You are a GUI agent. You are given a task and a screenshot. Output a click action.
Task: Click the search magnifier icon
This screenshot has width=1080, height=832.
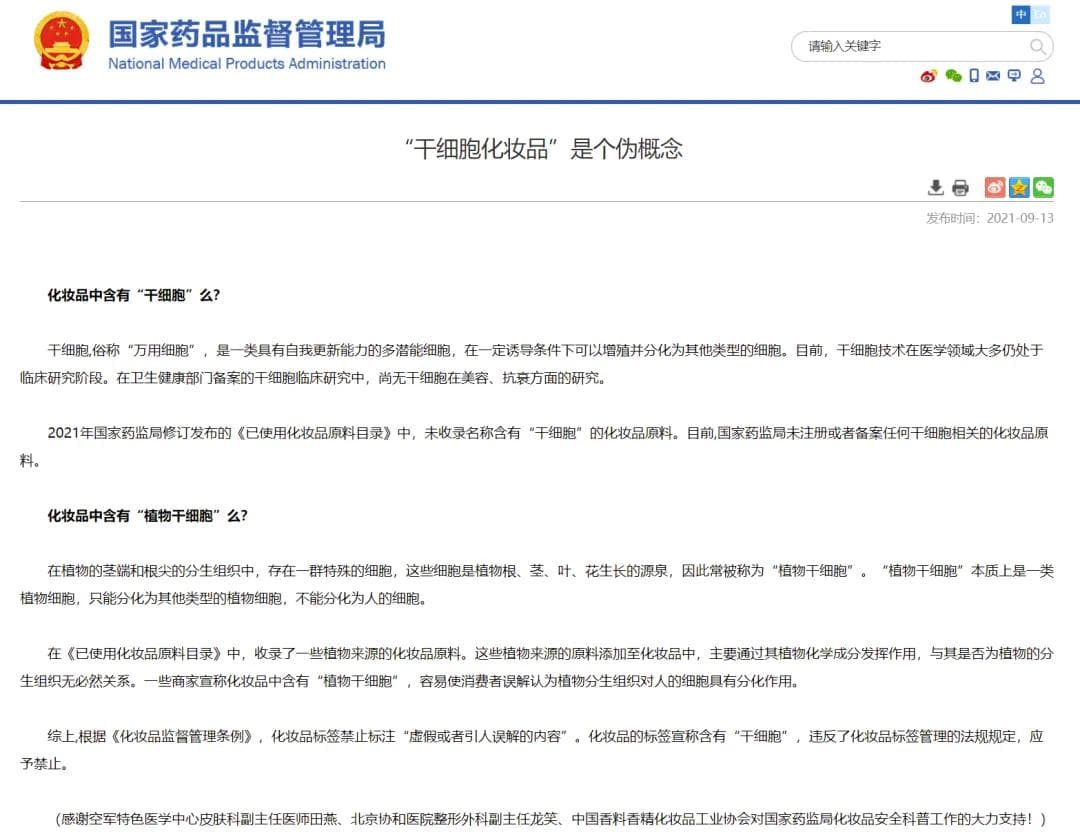click(x=1037, y=46)
